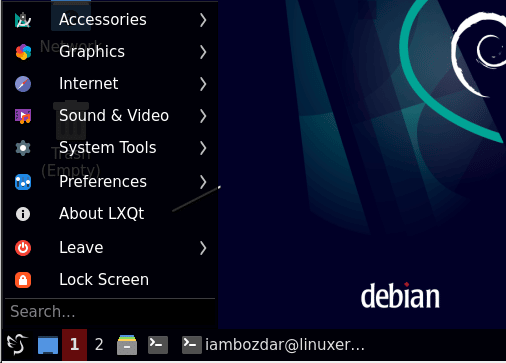The image size is (506, 363).
Task: Open the Internet menu entry
Action: (110, 84)
